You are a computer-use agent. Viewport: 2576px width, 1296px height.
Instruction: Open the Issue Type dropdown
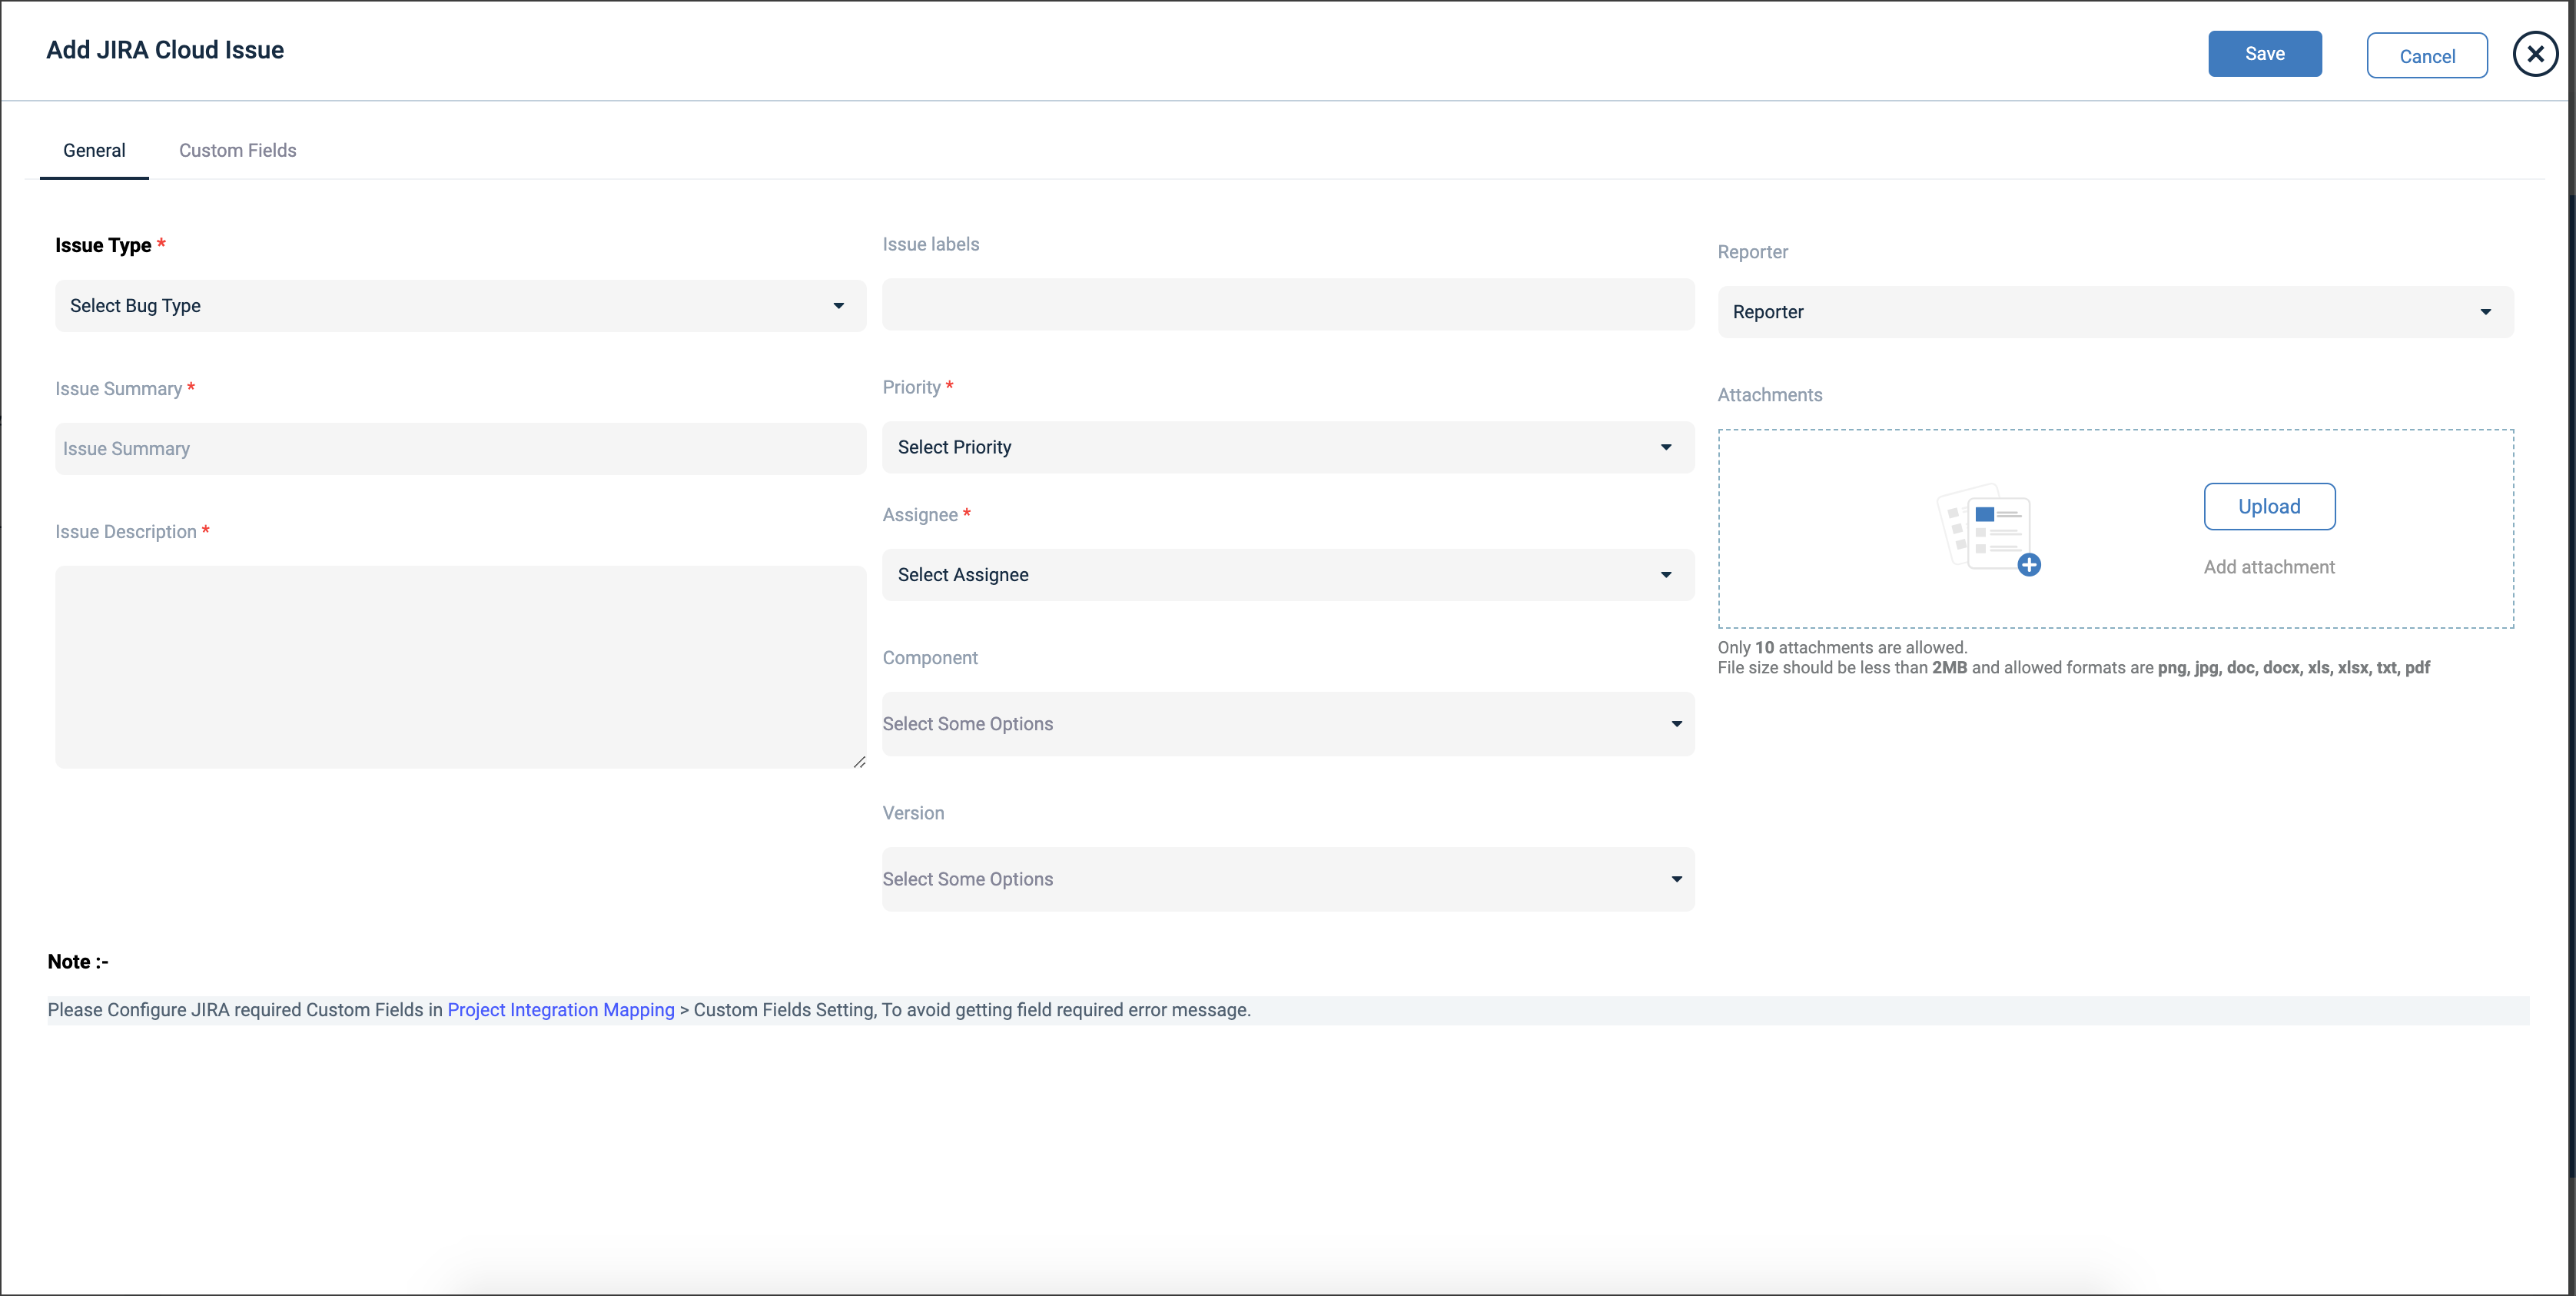click(460, 306)
